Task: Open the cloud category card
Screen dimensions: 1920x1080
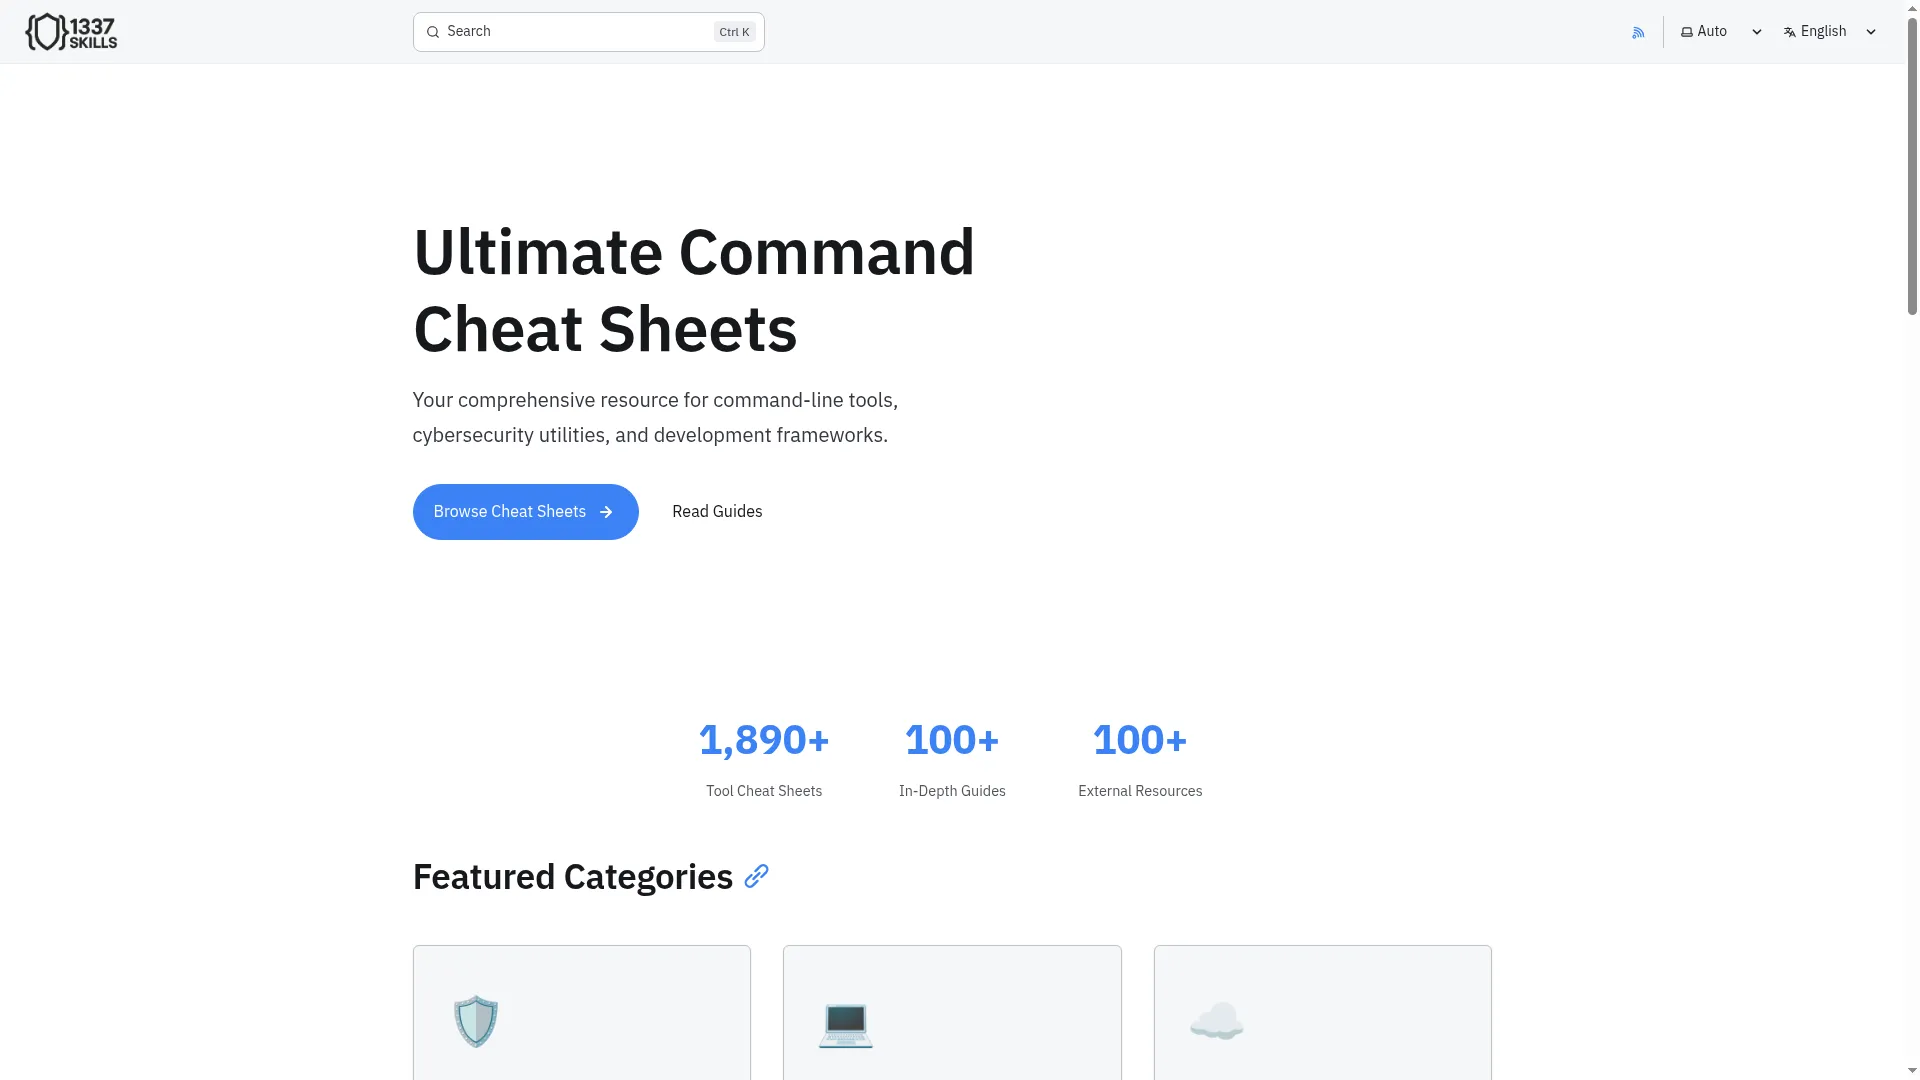Action: click(1322, 1012)
